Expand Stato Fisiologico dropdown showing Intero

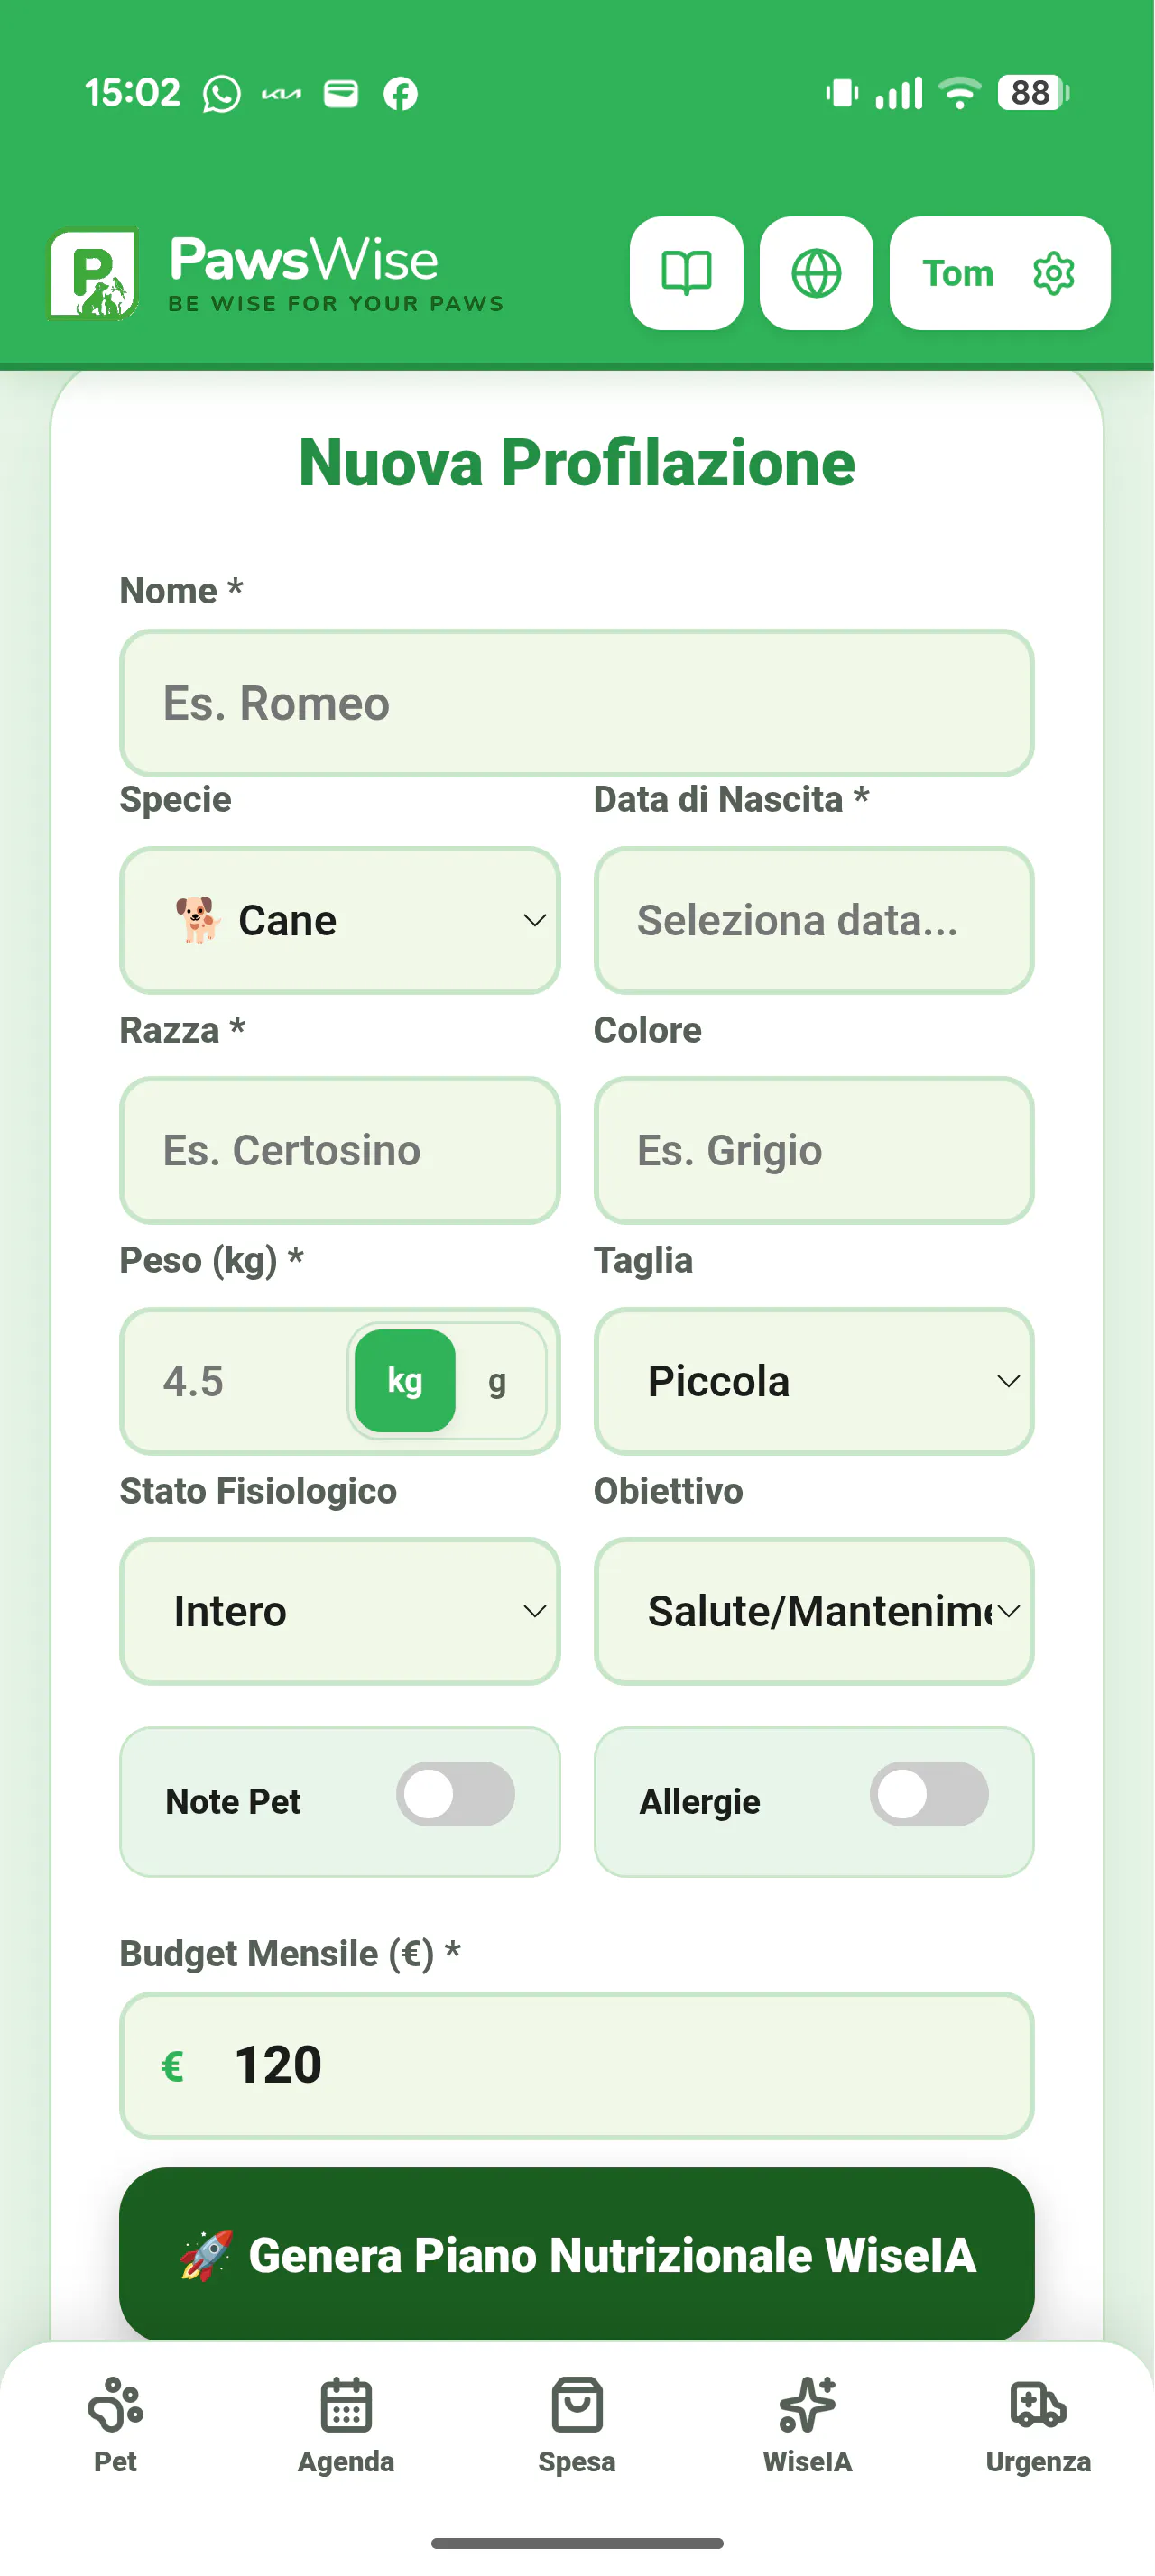tap(340, 1611)
